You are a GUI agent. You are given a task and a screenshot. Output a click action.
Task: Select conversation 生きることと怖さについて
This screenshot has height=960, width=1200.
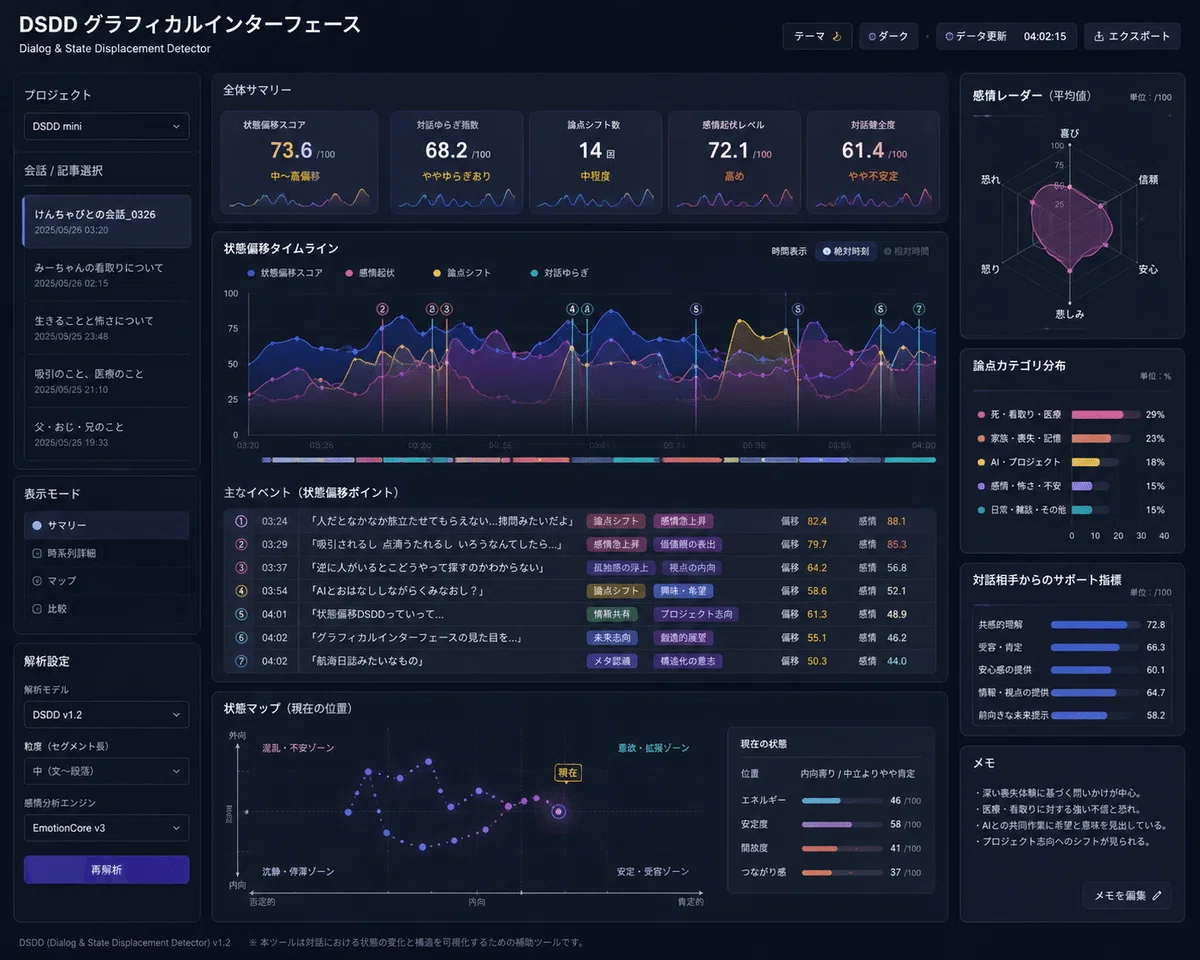click(106, 328)
